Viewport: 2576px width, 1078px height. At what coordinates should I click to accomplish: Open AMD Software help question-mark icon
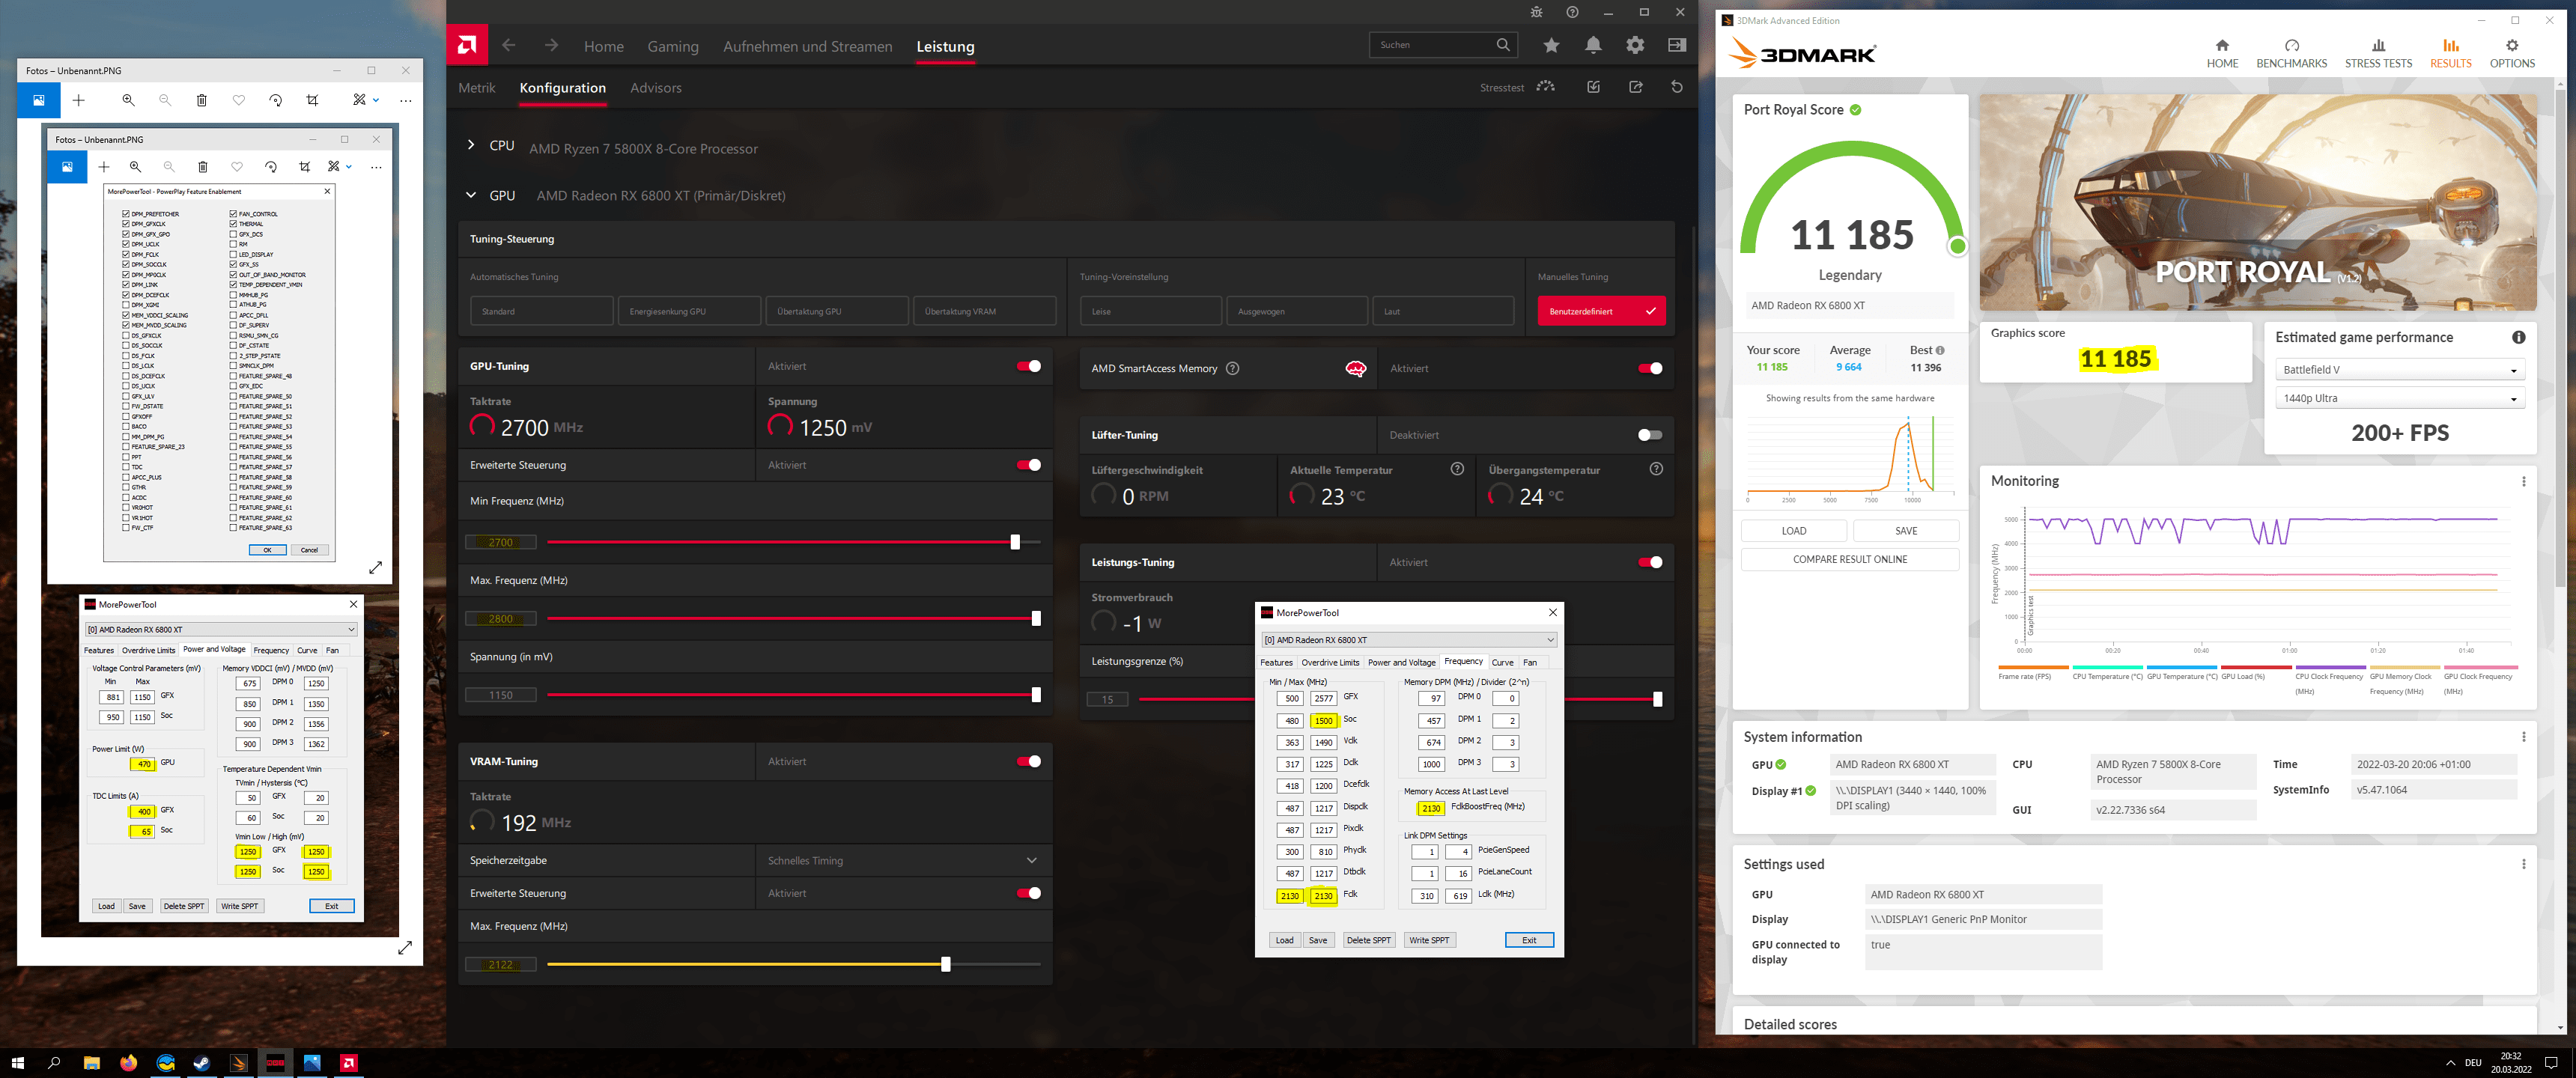click(x=1573, y=12)
